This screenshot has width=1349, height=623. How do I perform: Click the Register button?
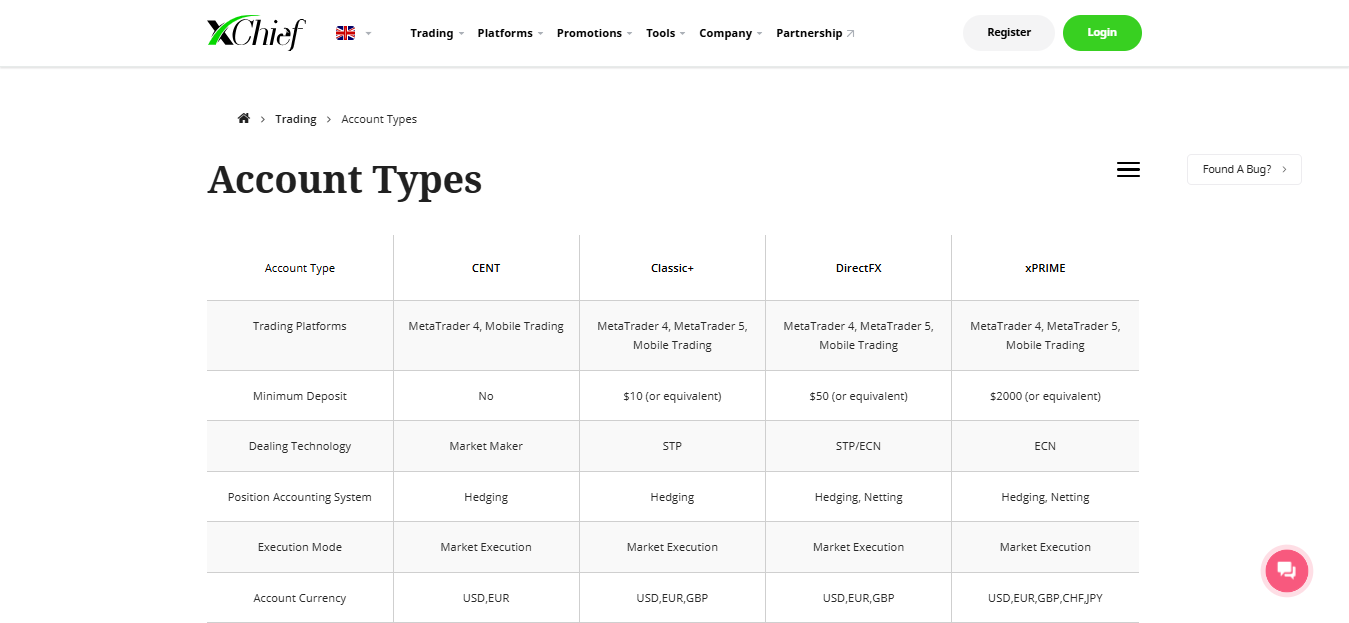1008,33
